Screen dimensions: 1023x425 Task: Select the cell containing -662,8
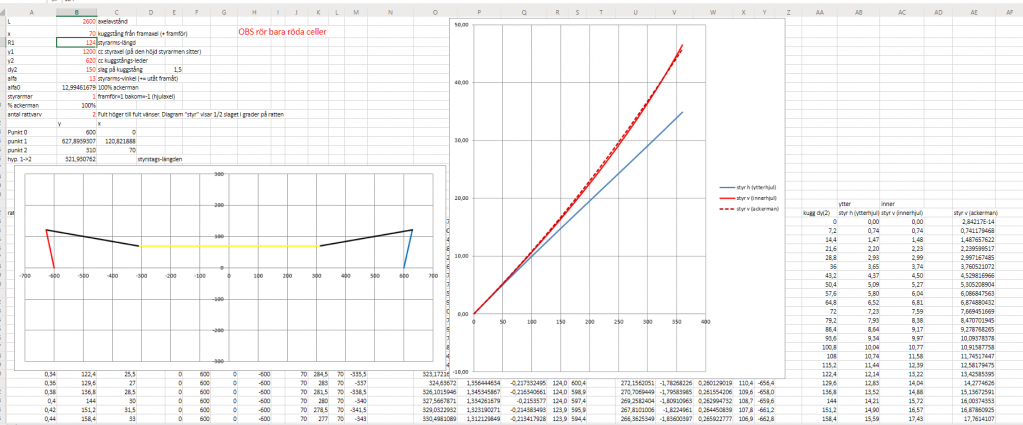(x=765, y=420)
